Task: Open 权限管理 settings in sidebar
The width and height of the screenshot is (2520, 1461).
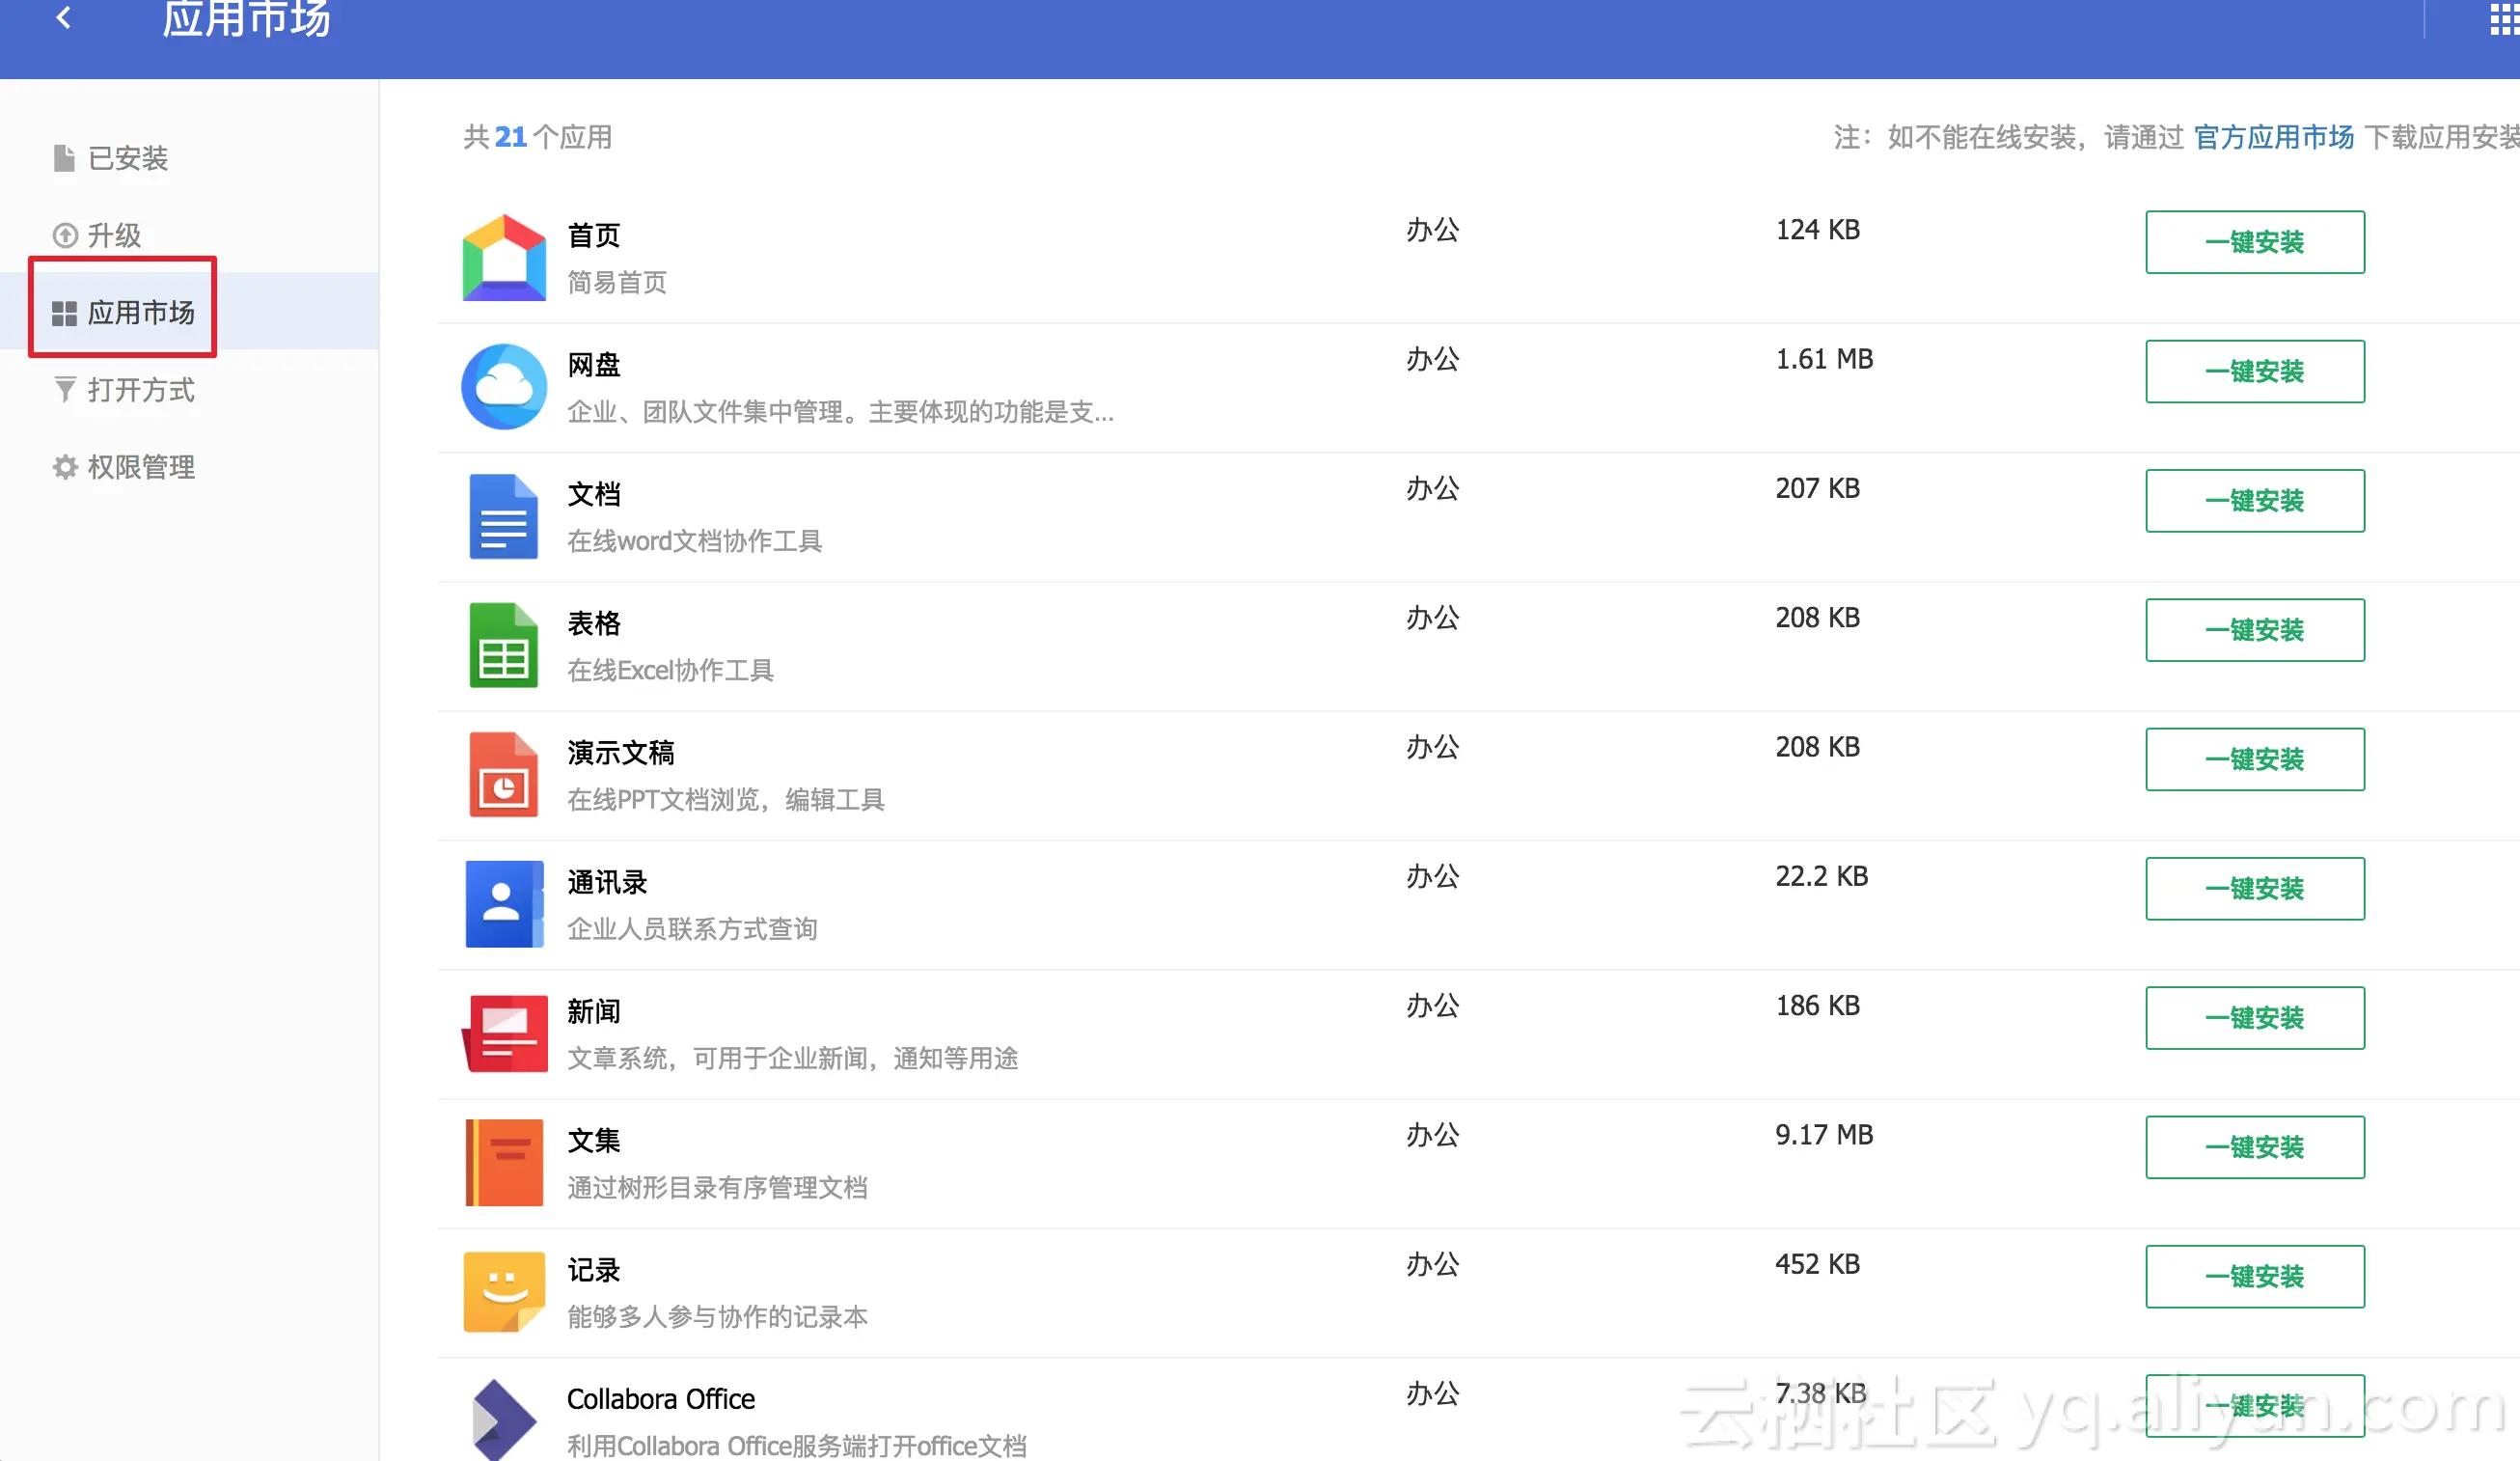Action: click(x=140, y=467)
